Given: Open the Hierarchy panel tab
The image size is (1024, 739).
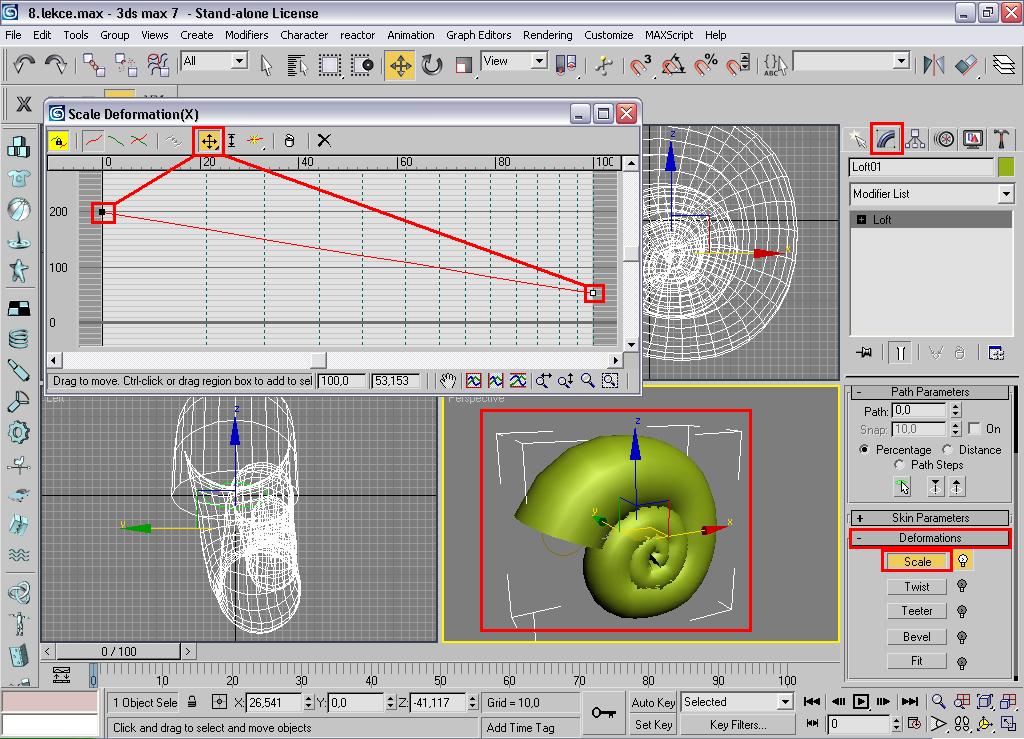Looking at the screenshot, I should click(x=916, y=138).
